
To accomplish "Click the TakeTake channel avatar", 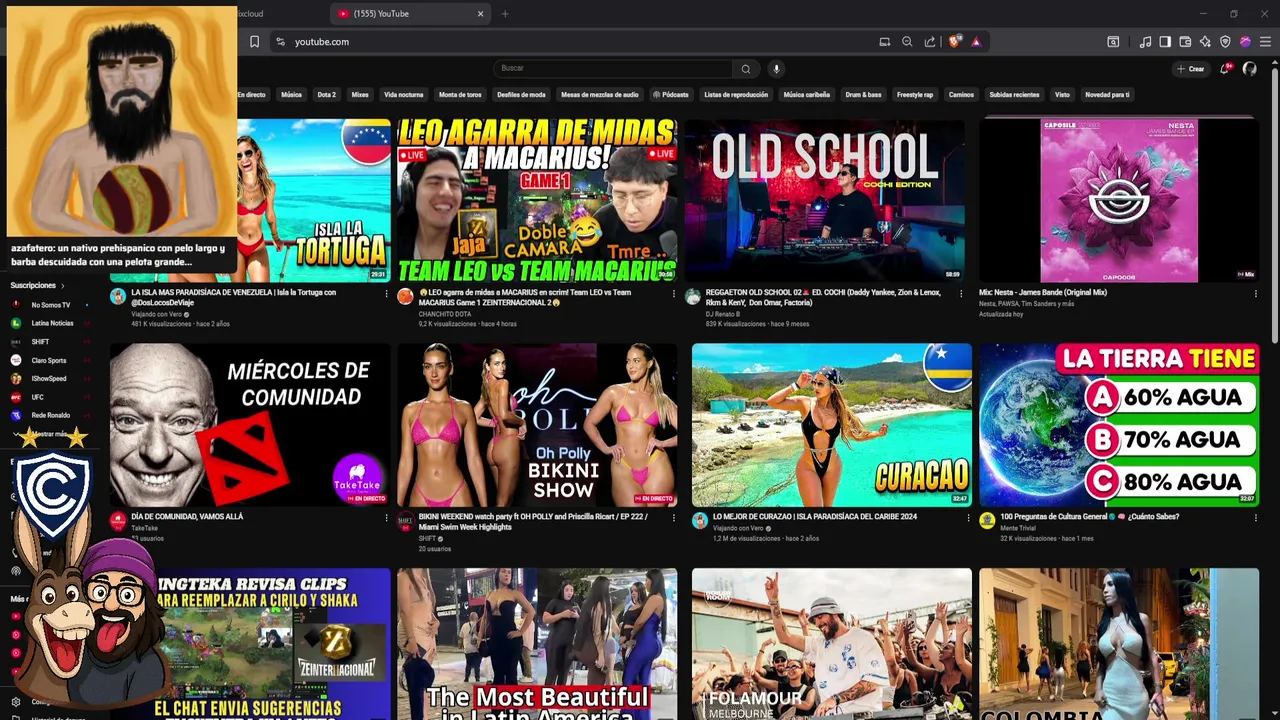I will pos(118,521).
